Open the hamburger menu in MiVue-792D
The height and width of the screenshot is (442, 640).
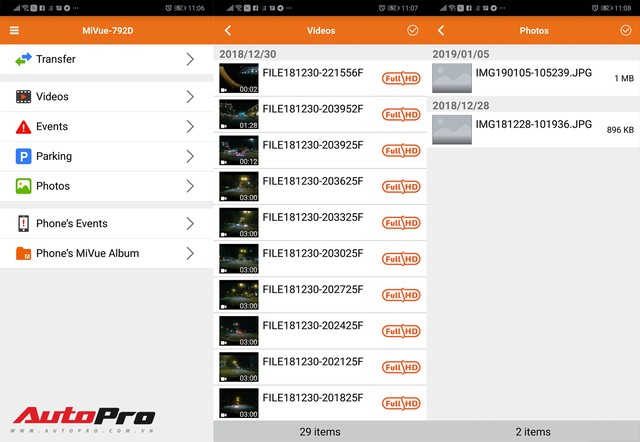[14, 31]
